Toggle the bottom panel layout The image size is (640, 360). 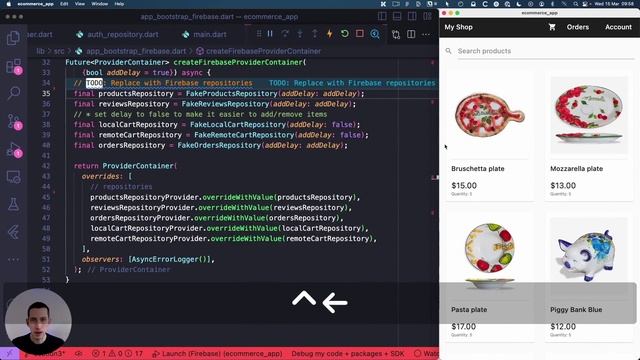click(397, 16)
